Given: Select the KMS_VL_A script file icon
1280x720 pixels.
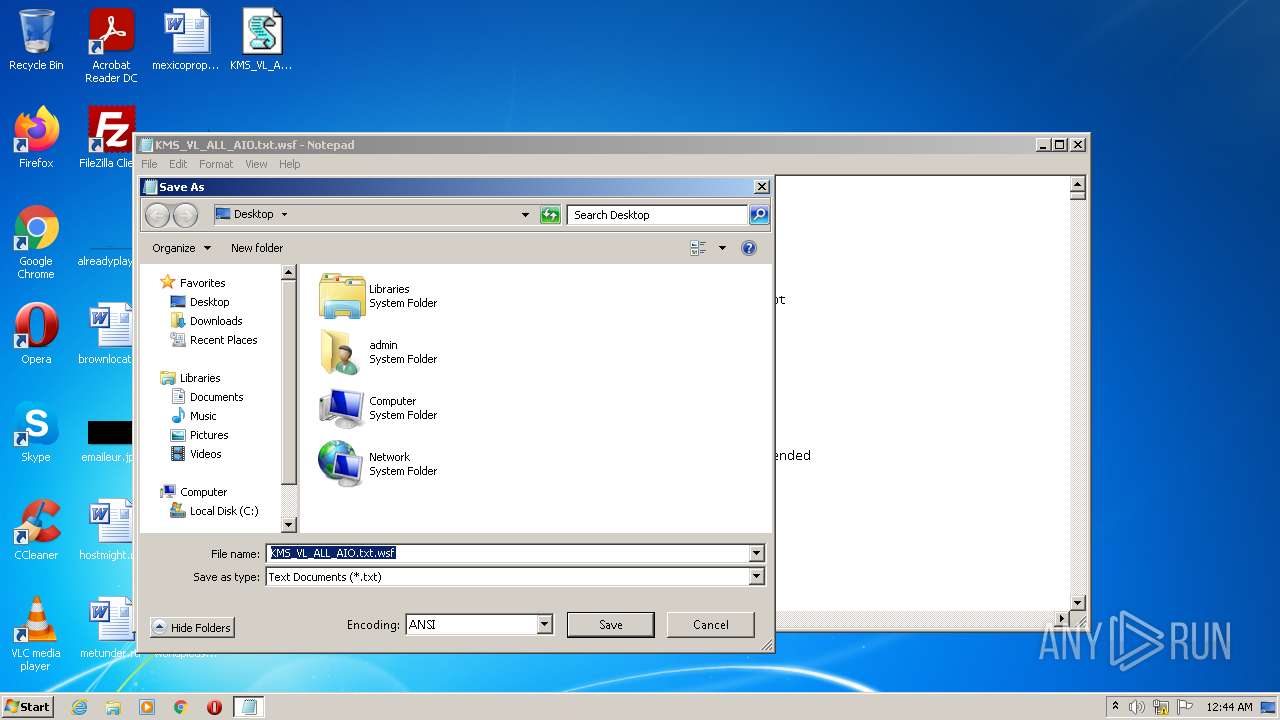Looking at the screenshot, I should click(x=261, y=40).
